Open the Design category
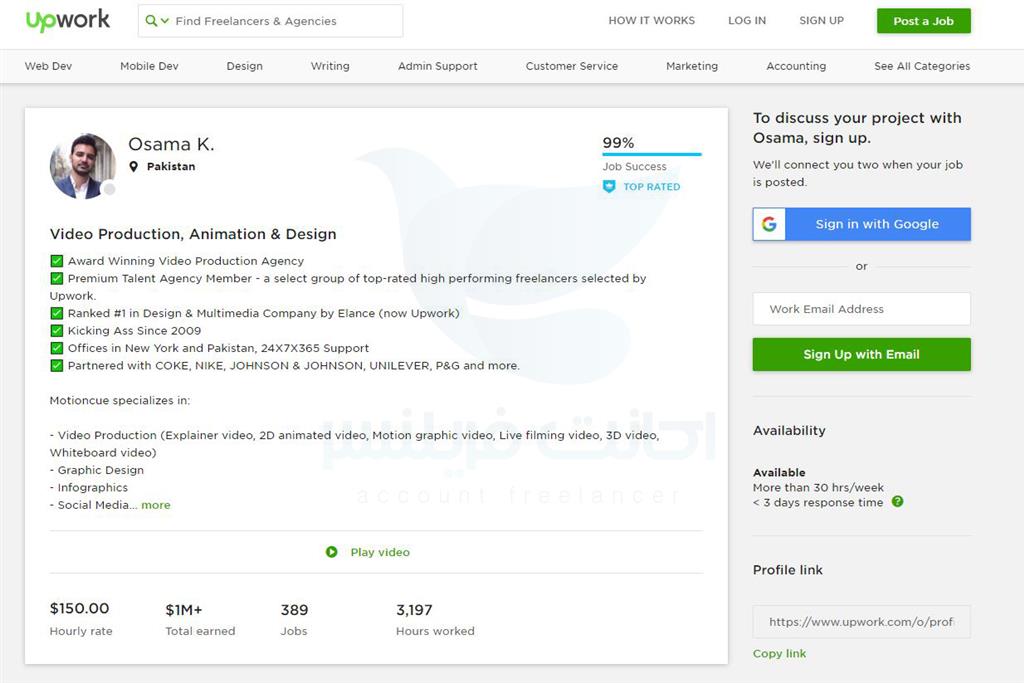The width and height of the screenshot is (1024, 683). click(x=244, y=66)
